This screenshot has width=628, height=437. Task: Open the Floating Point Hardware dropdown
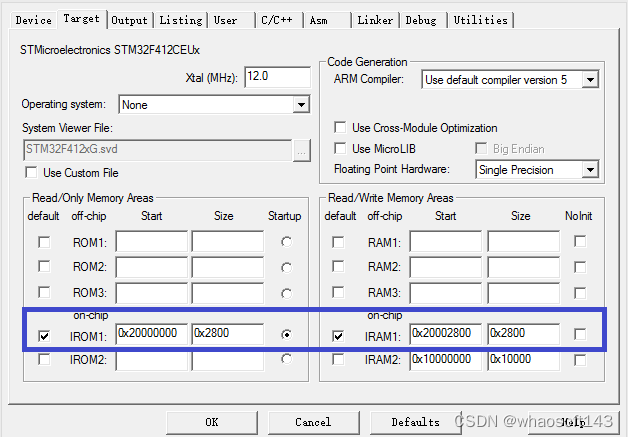click(x=537, y=170)
